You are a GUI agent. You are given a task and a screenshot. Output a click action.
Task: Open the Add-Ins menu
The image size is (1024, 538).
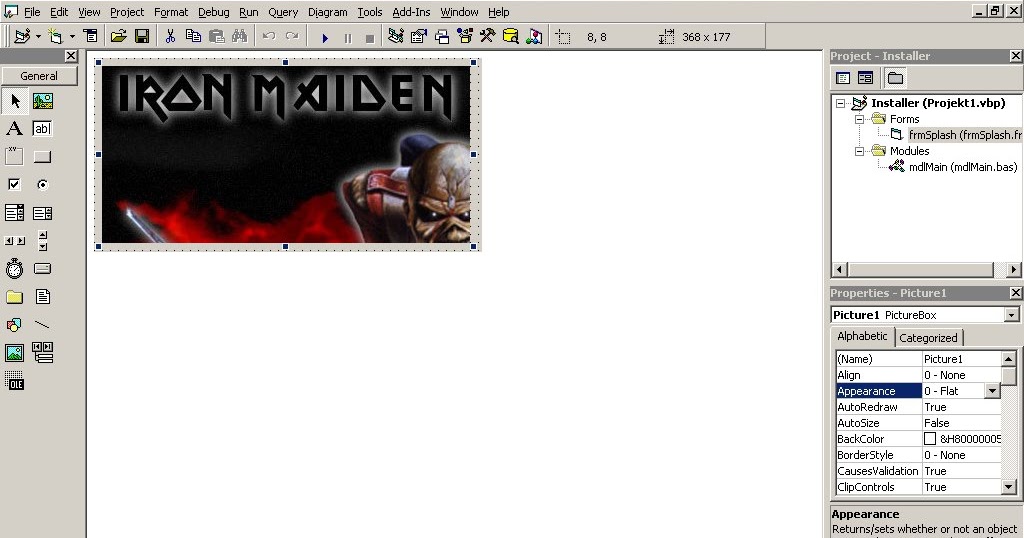click(411, 12)
